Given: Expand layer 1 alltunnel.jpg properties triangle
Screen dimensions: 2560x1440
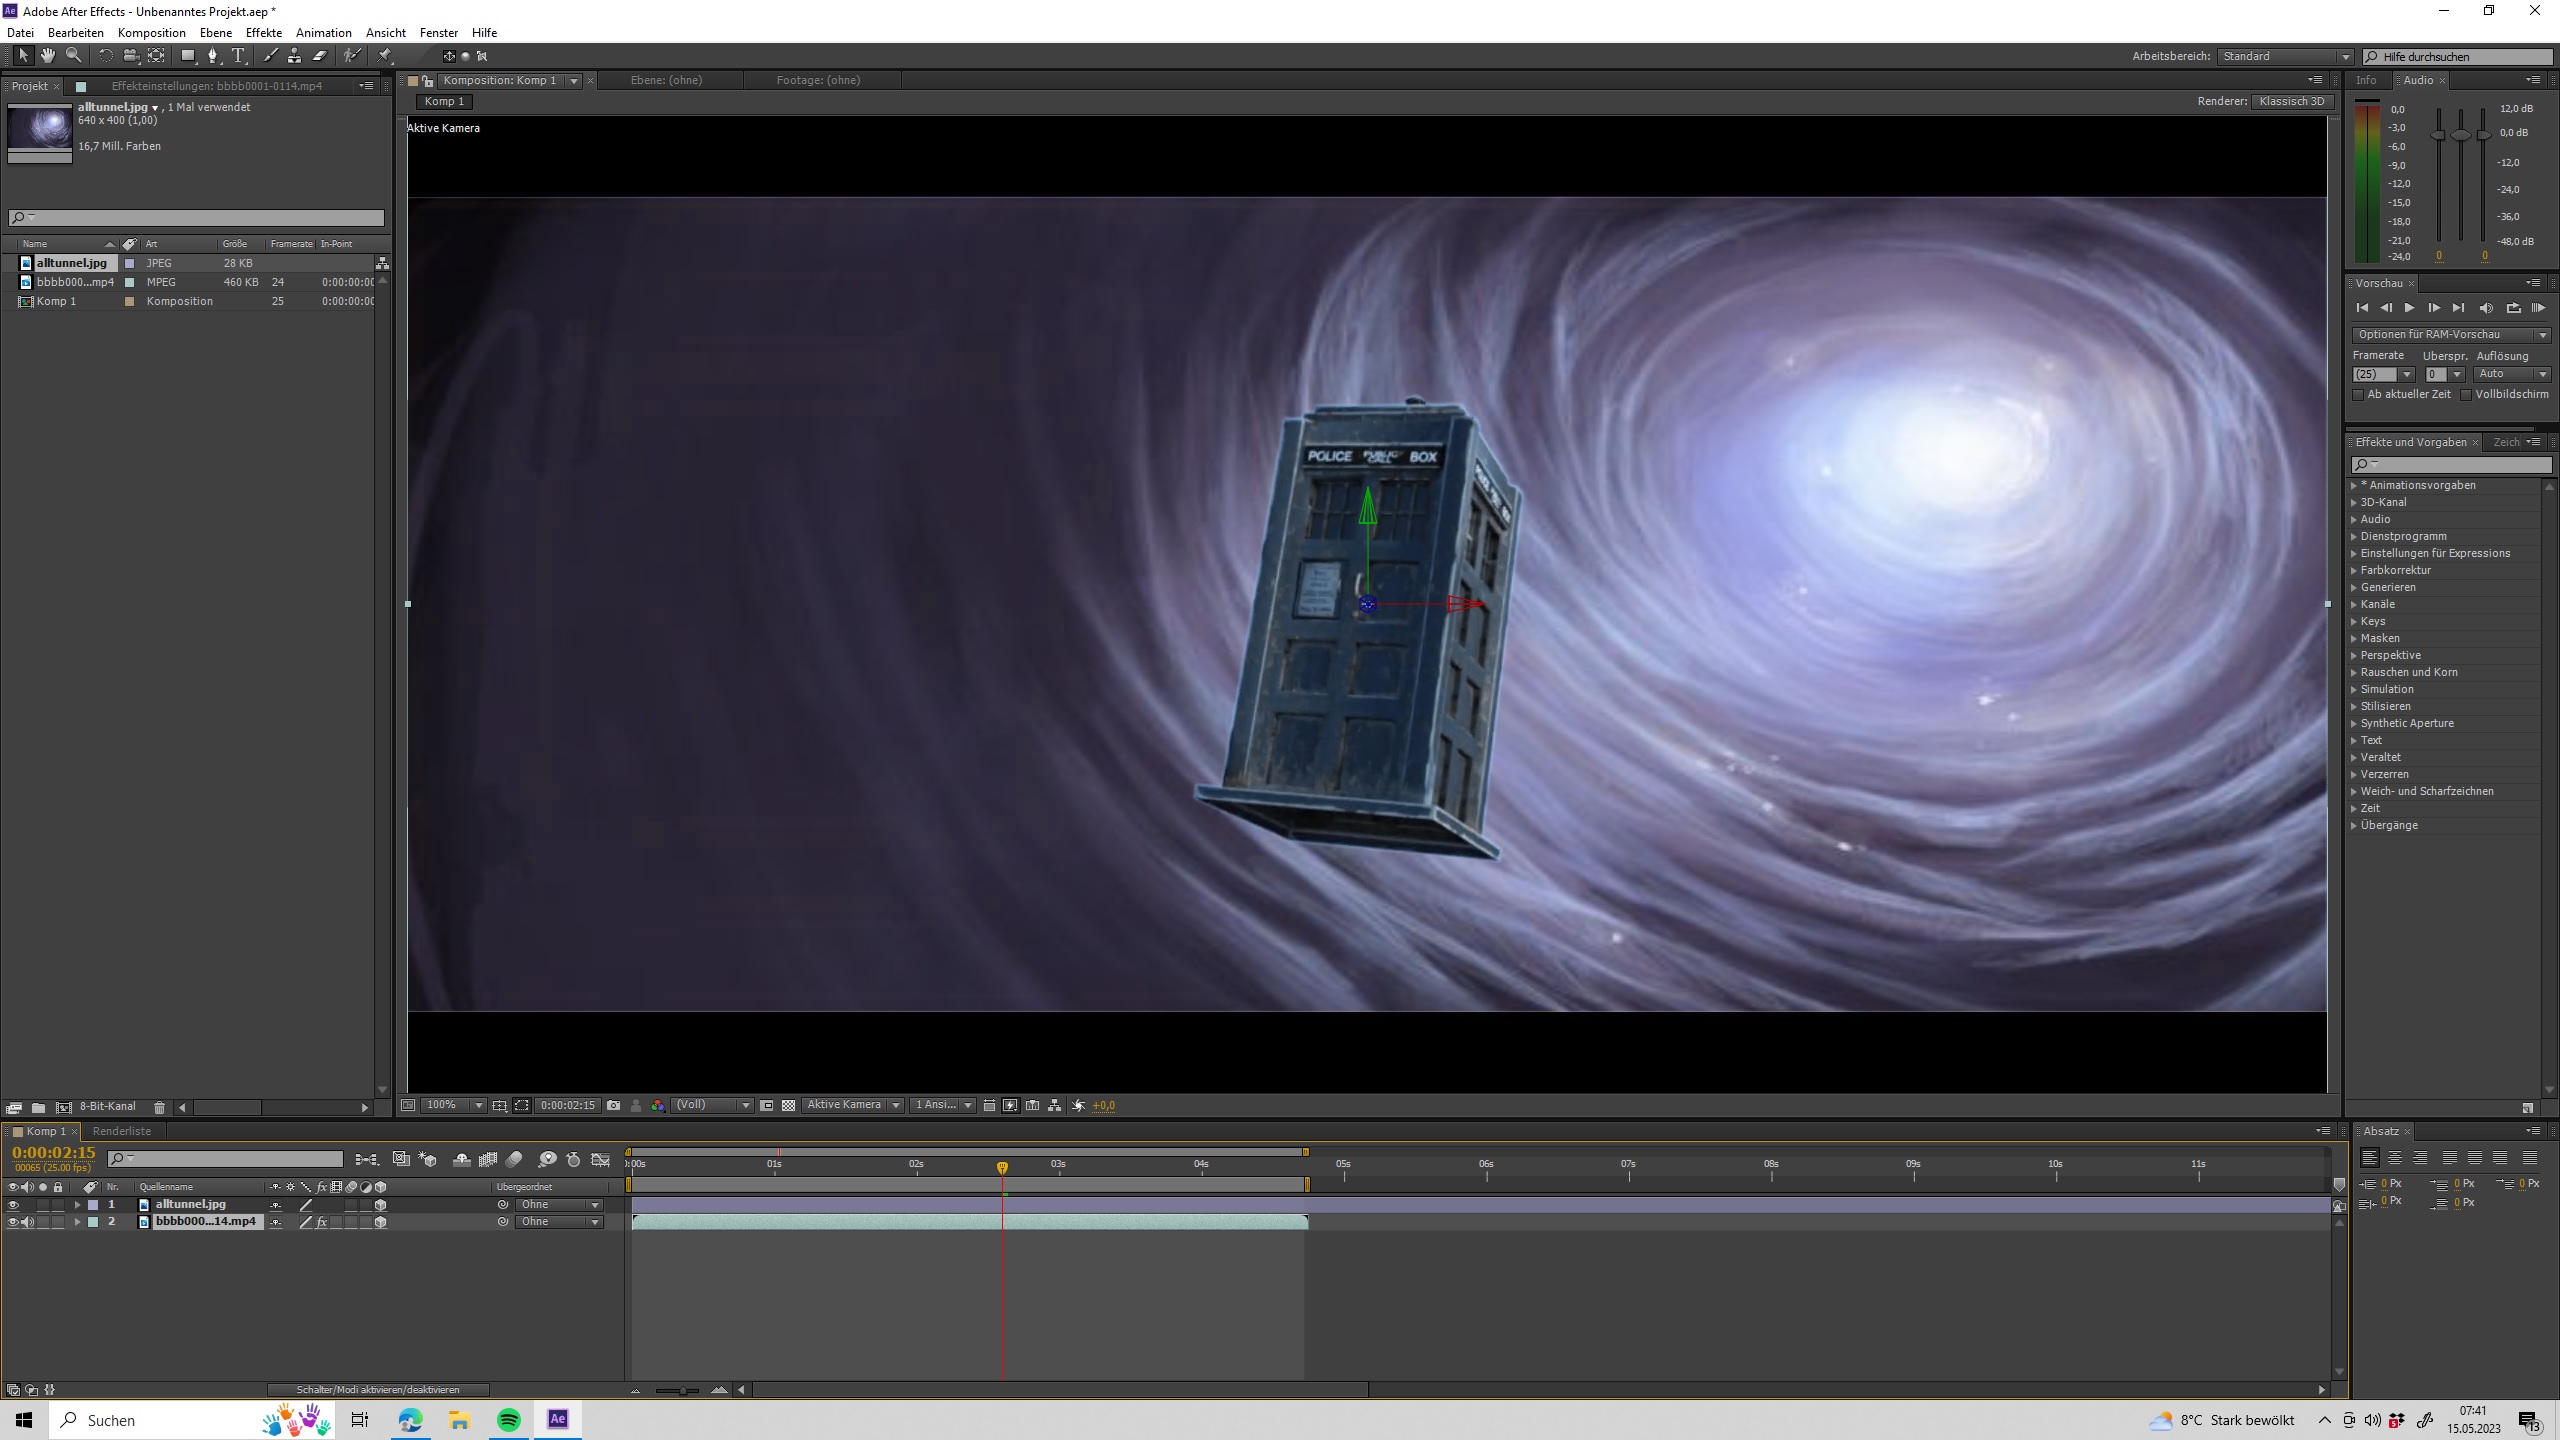Looking at the screenshot, I should [x=77, y=1205].
